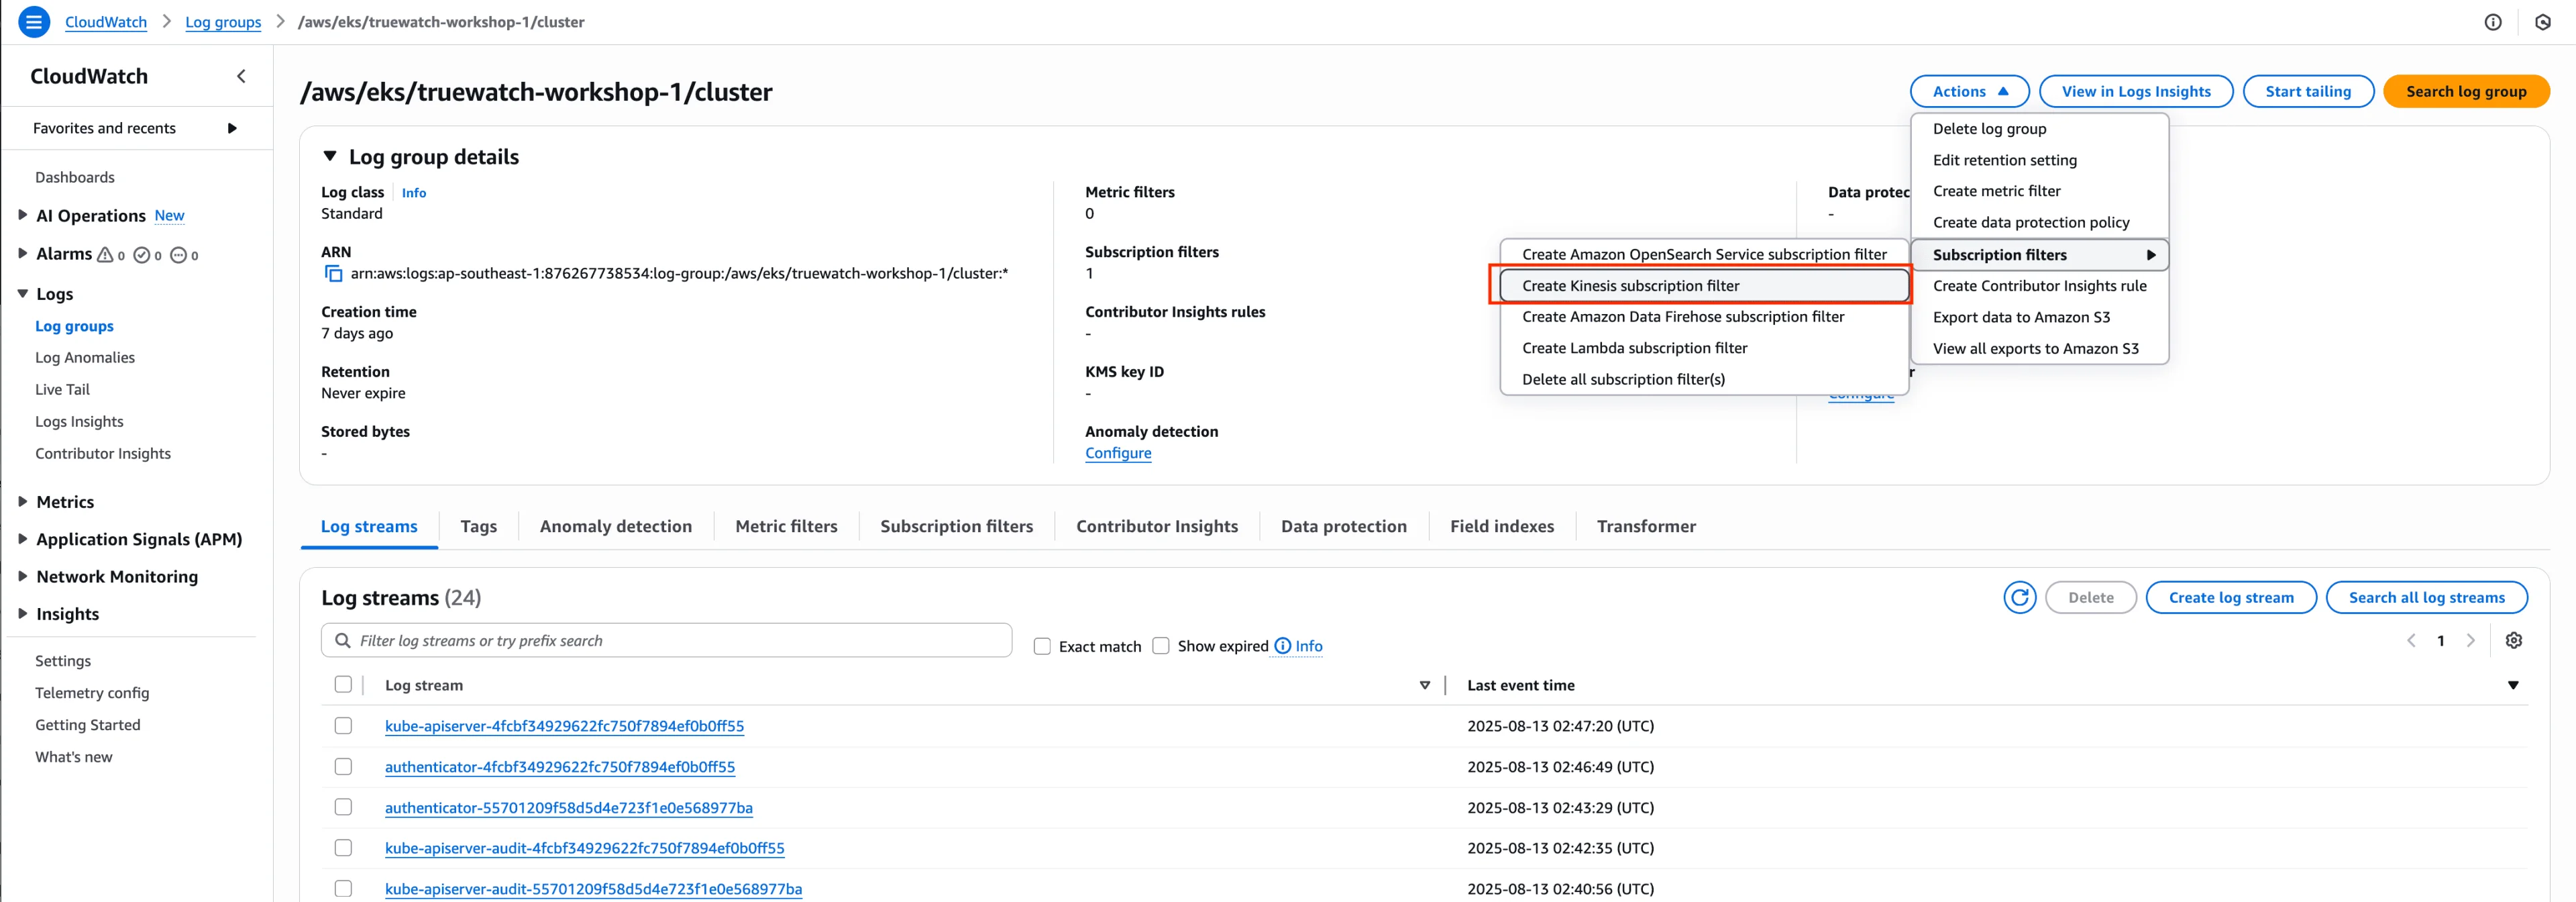The image size is (2576, 902).
Task: Click the info circle icon in the top bar
Action: [x=2492, y=22]
